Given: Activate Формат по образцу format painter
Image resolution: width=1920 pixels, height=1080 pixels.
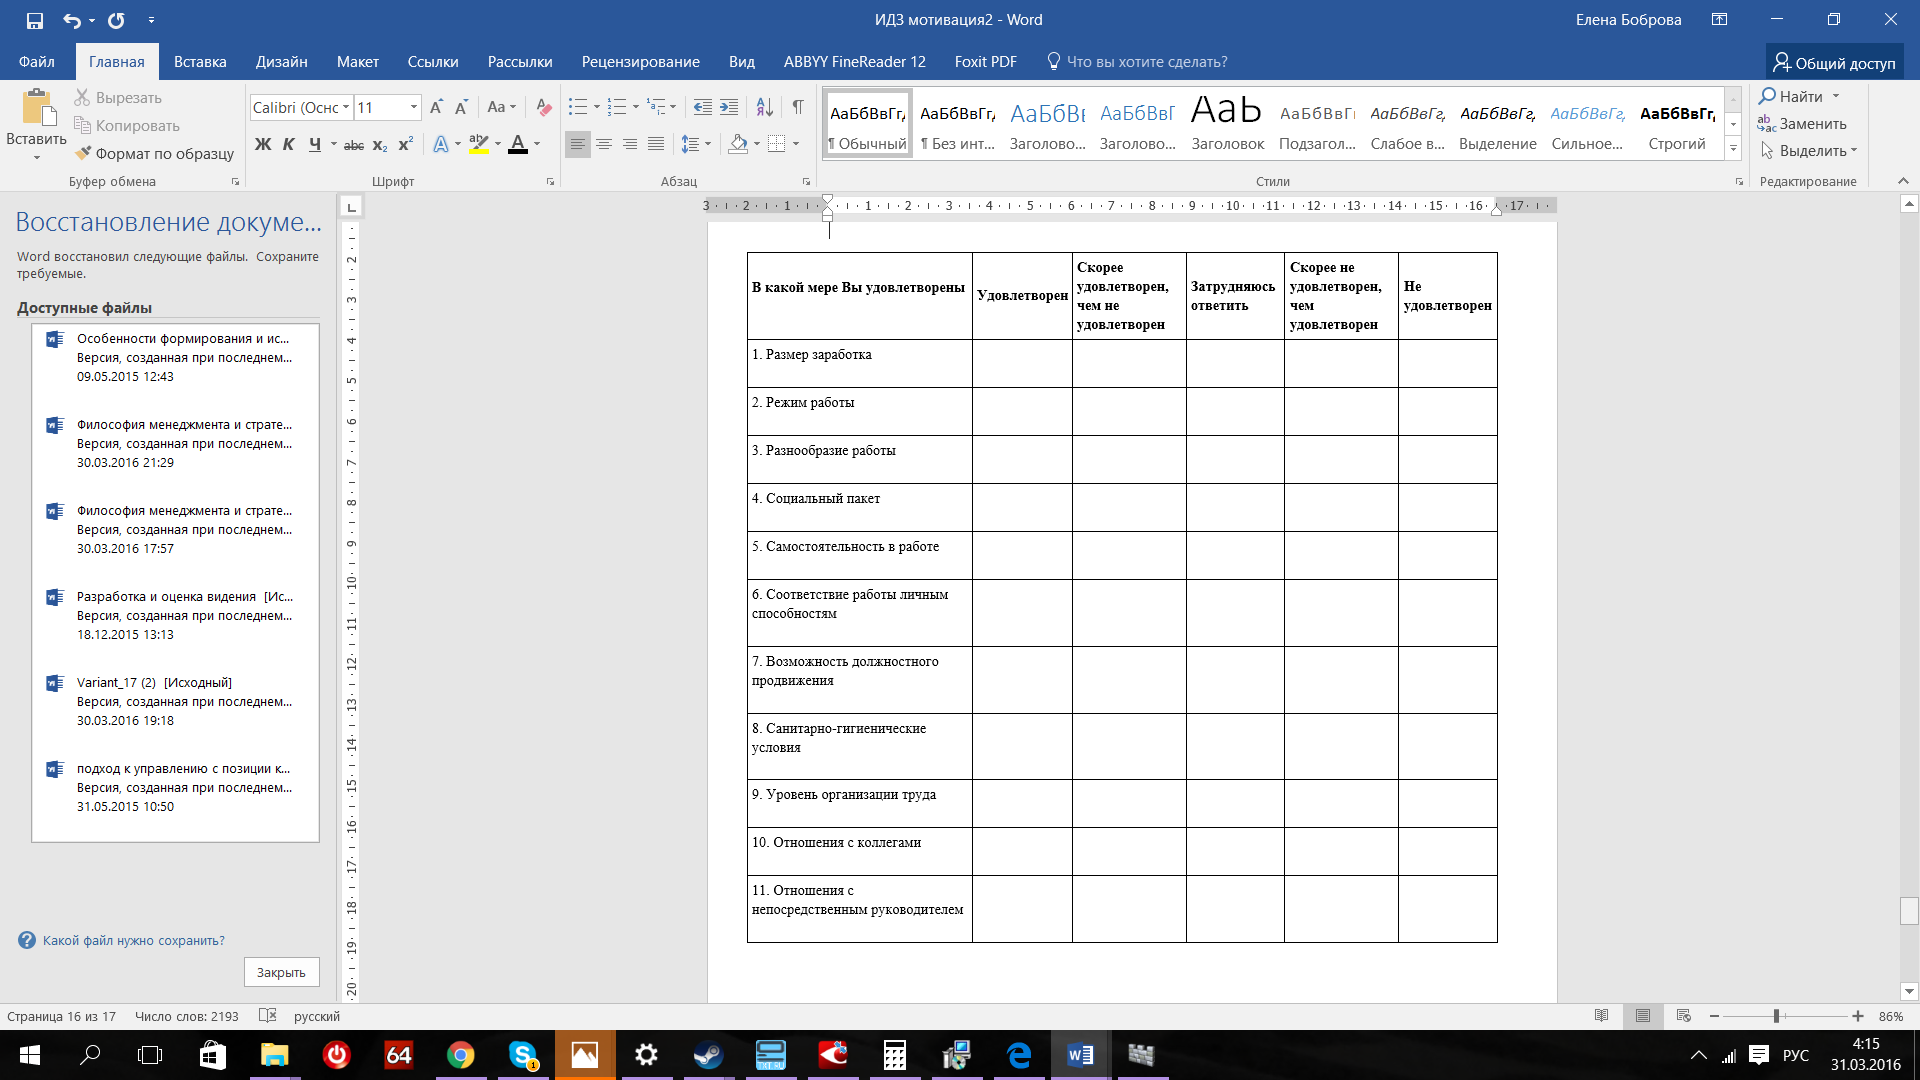Looking at the screenshot, I should coord(155,153).
